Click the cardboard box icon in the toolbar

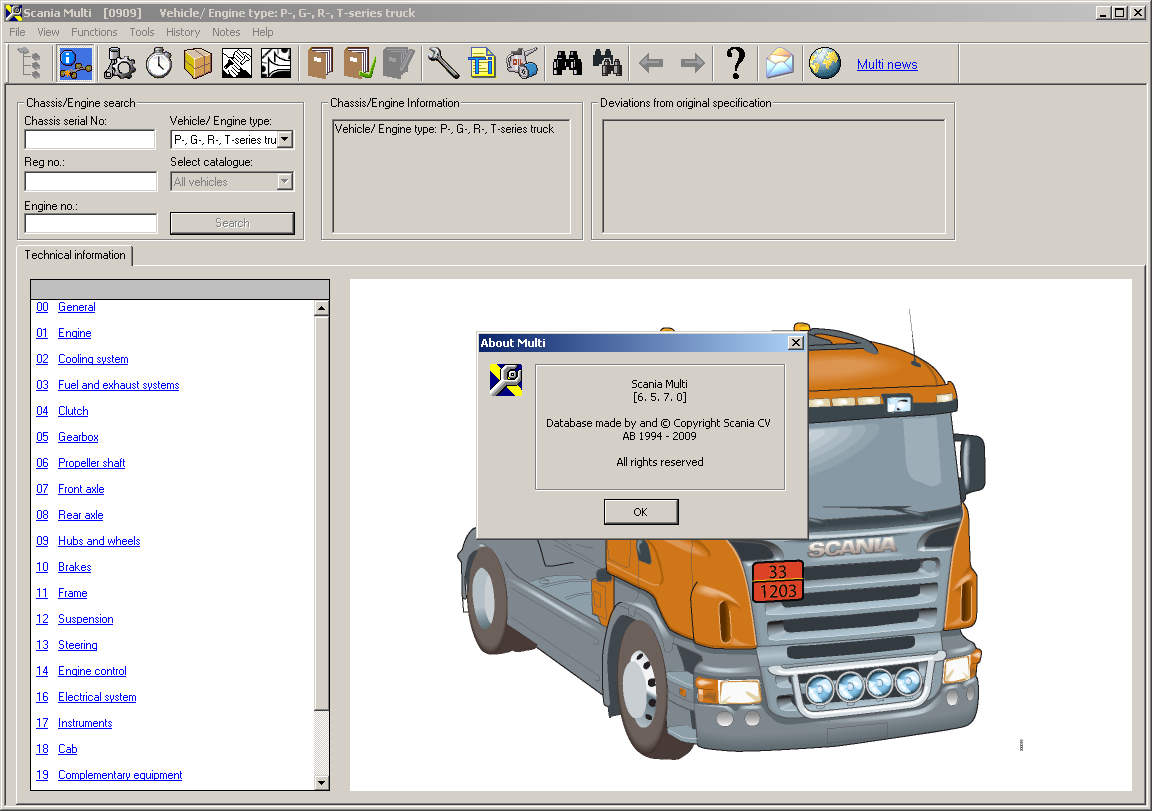click(x=198, y=64)
